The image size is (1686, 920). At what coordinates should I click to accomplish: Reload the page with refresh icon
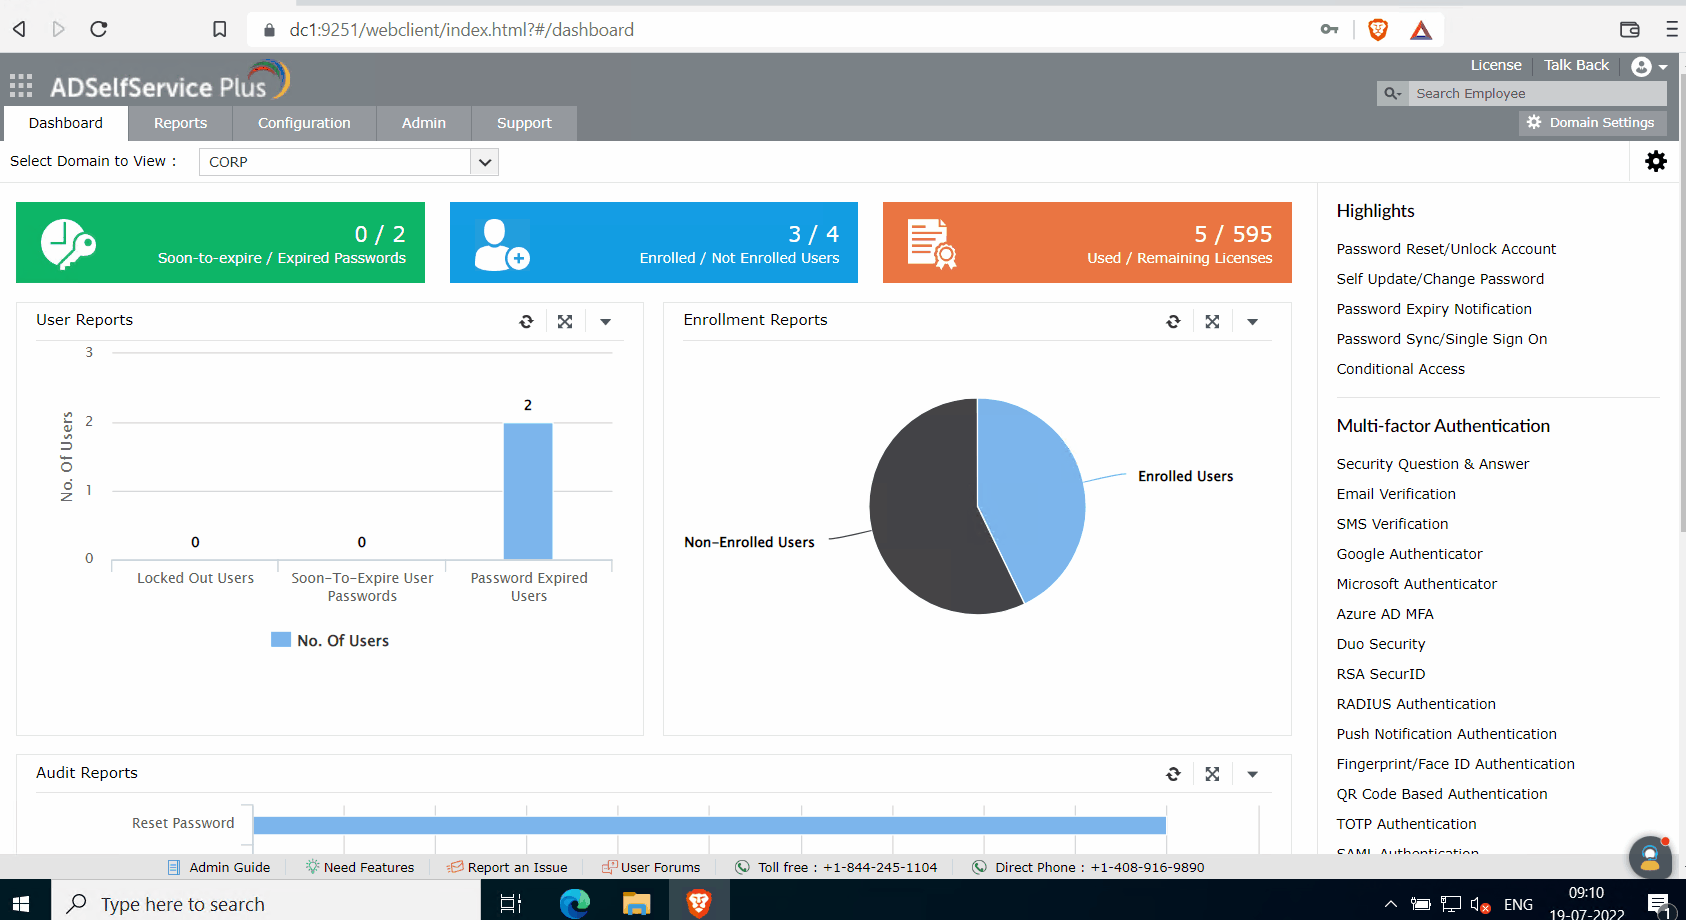coord(98,29)
